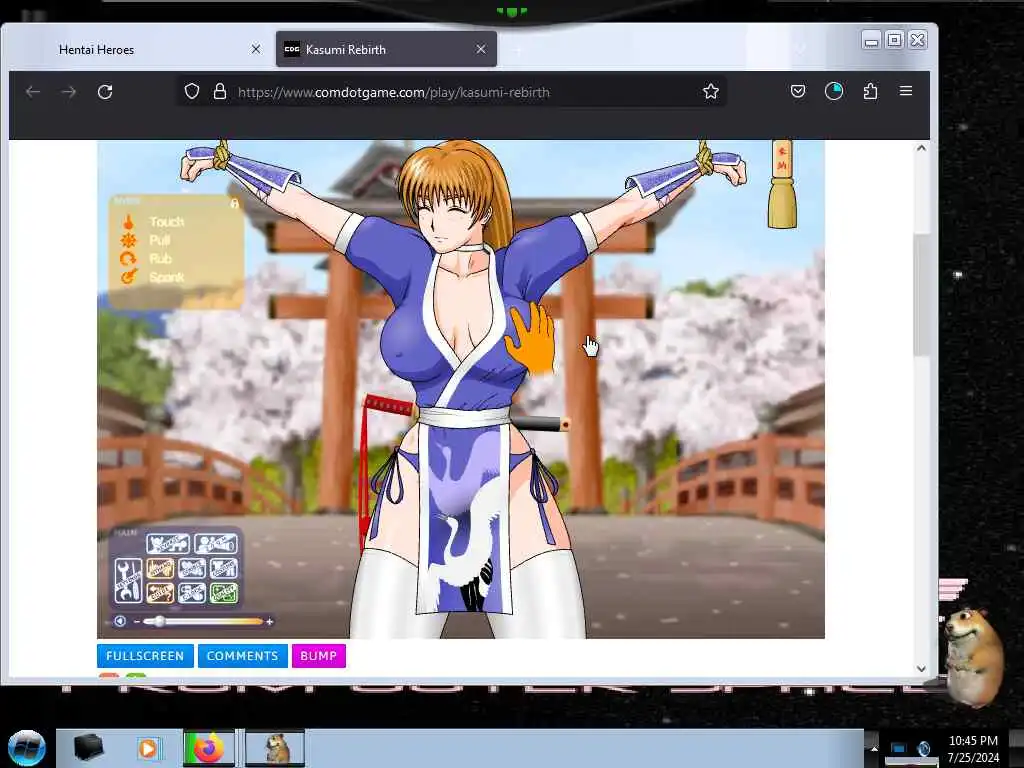Image resolution: width=1024 pixels, height=768 pixels.
Task: Close the Kasumi Rebirth tab
Action: 481,49
